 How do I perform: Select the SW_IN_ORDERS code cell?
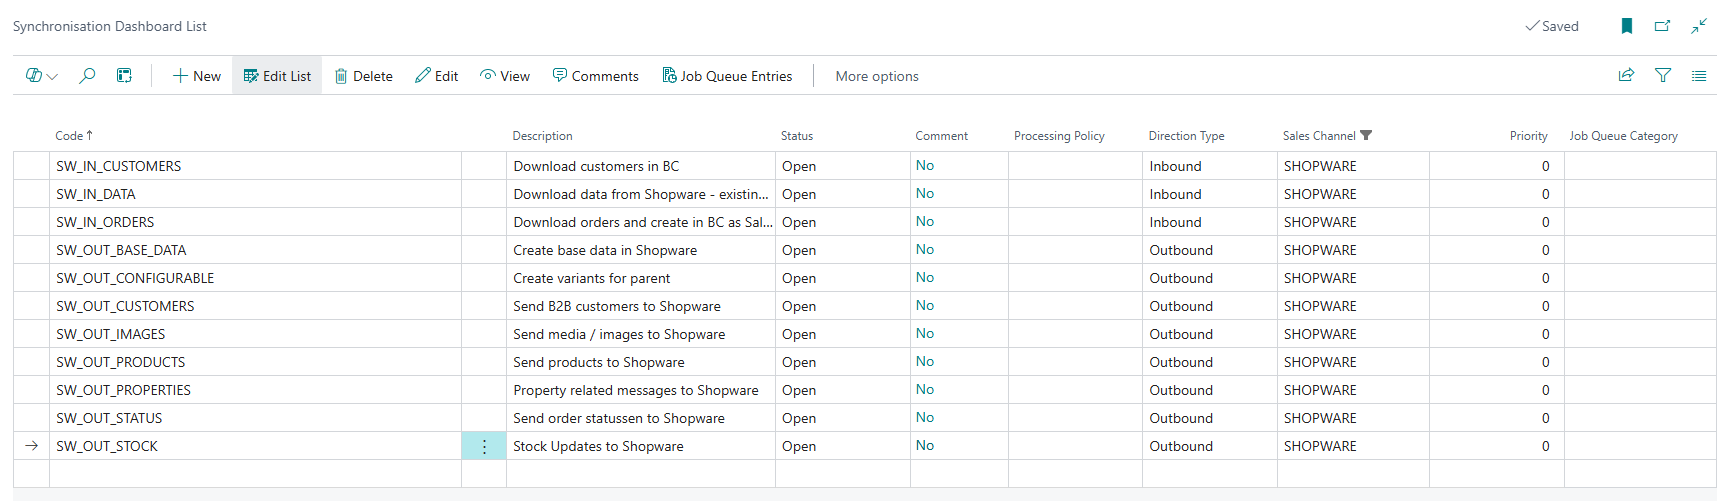coord(255,222)
